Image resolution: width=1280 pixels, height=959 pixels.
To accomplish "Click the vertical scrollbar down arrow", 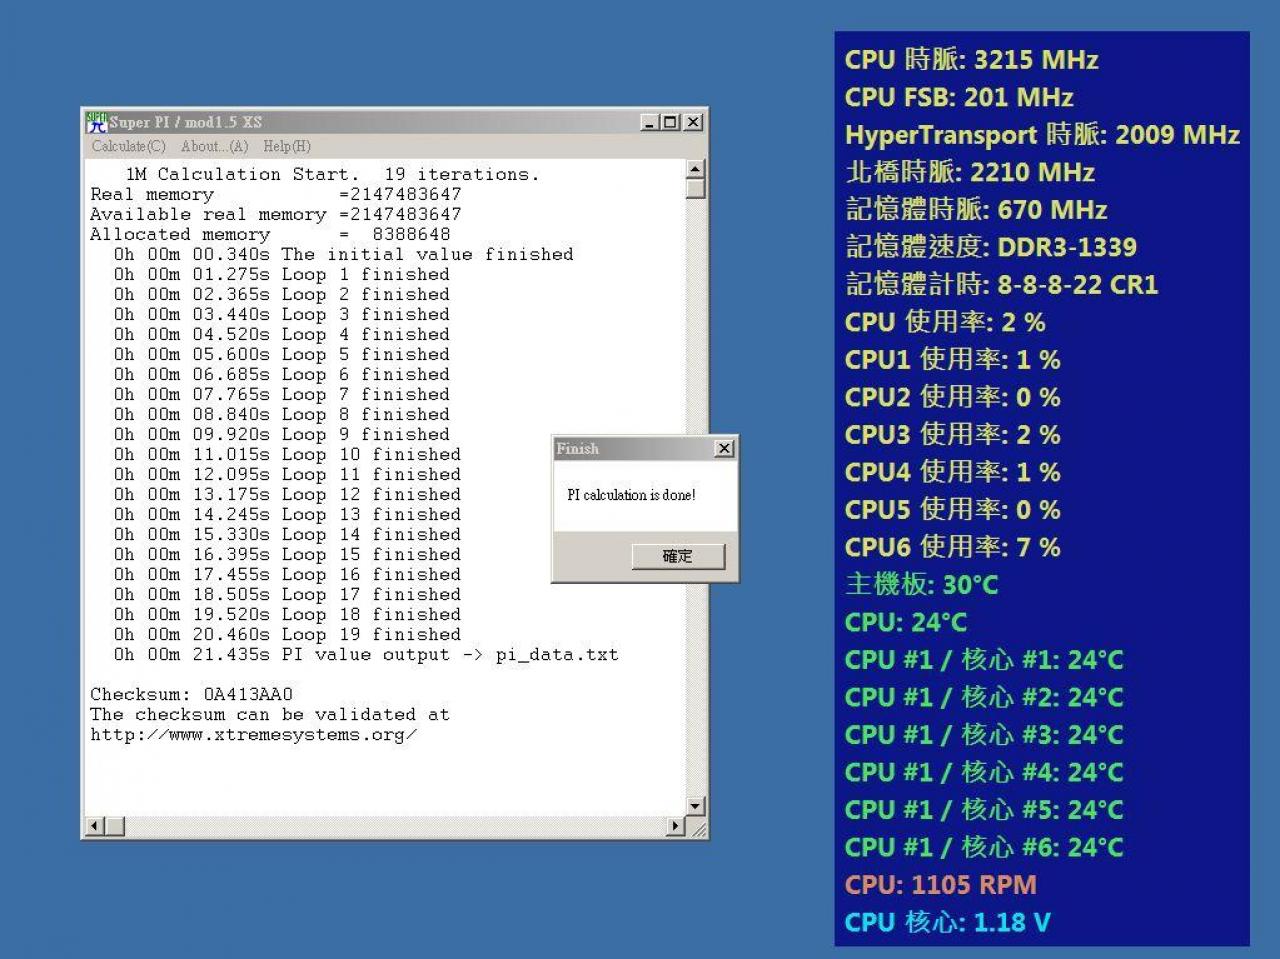I will [x=696, y=806].
